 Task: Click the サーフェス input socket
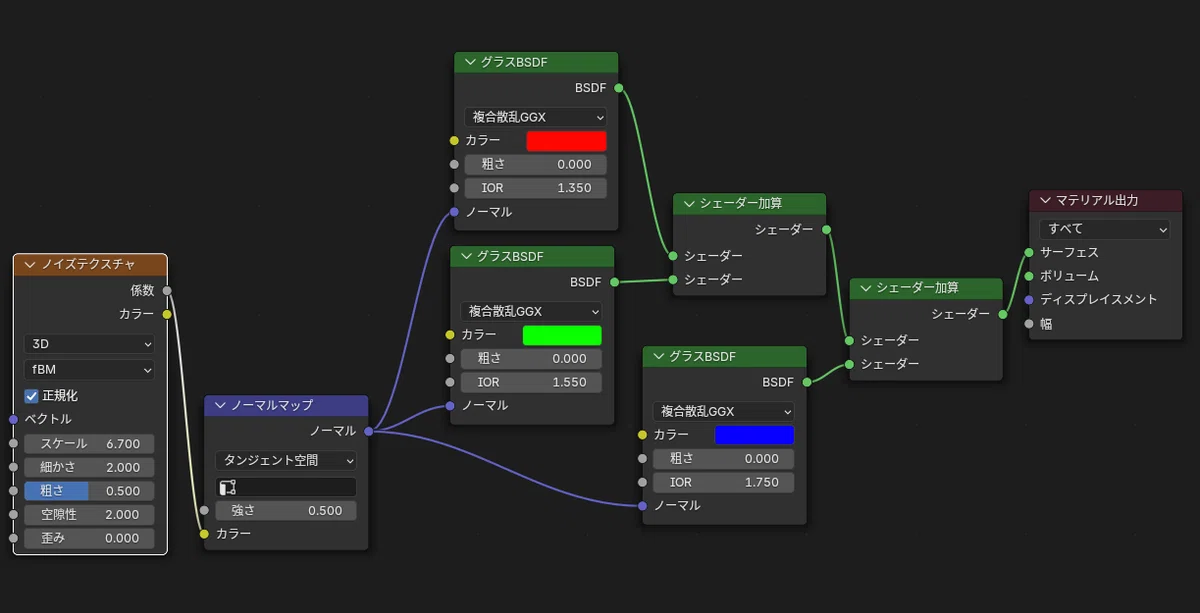pos(1029,253)
